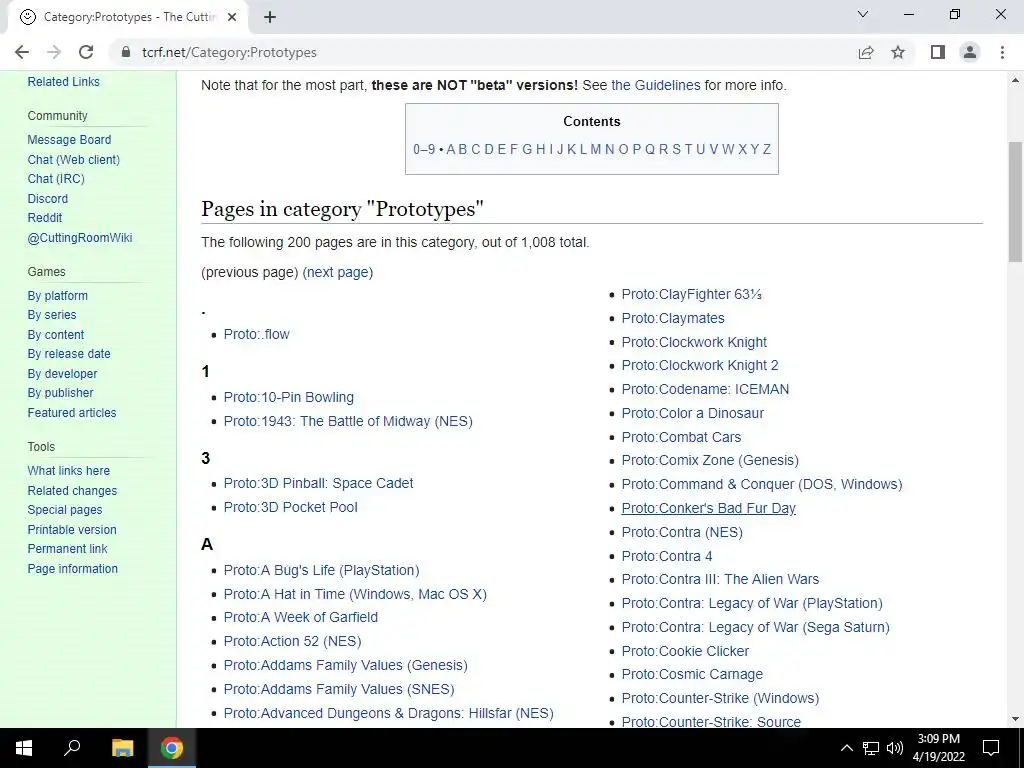
Task: Open Proto:10-Pin Bowling page
Action: (289, 397)
